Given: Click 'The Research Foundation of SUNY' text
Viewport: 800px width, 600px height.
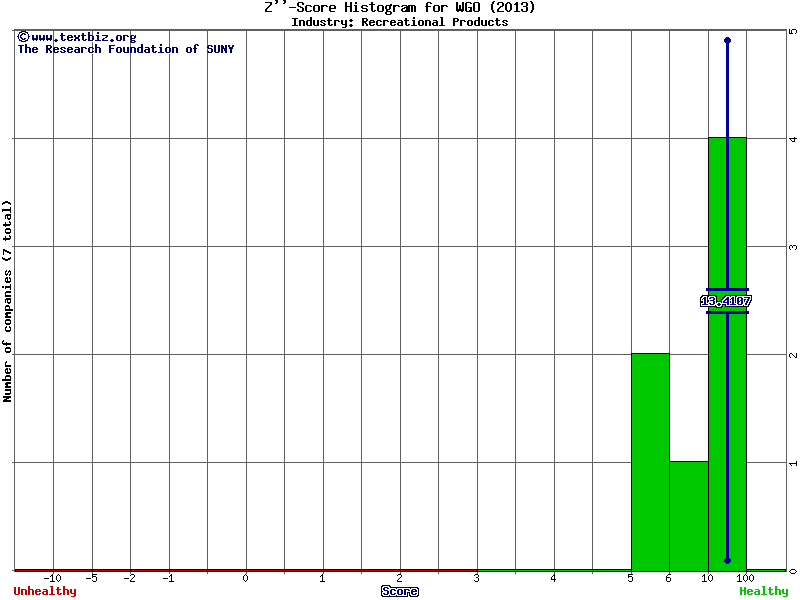Looking at the screenshot, I should coord(126,49).
